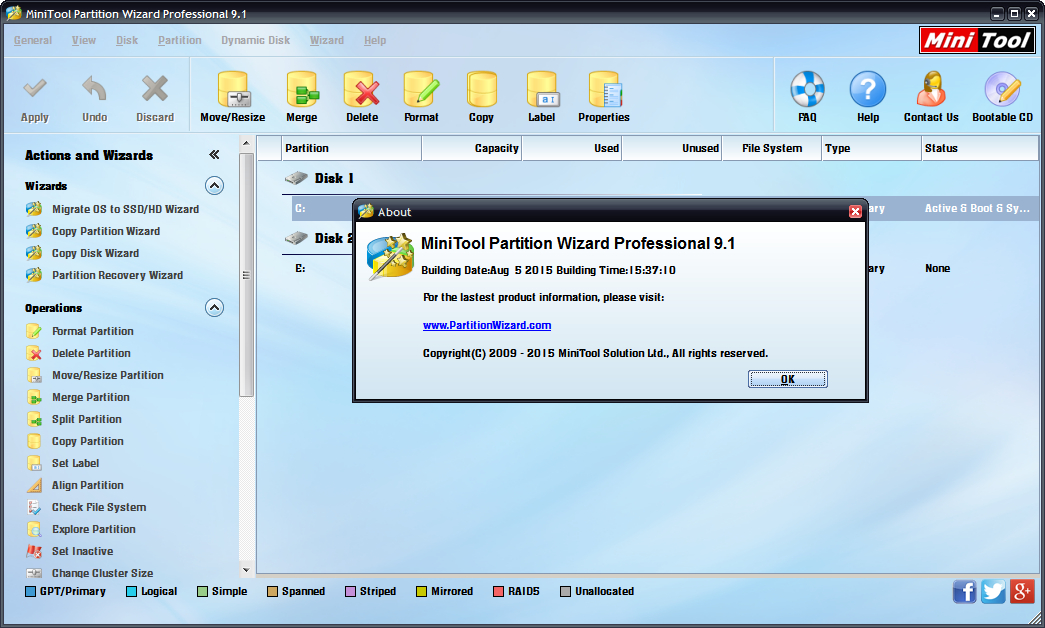Launch Migrate OS to SSD/HD Wizard

[x=125, y=209]
